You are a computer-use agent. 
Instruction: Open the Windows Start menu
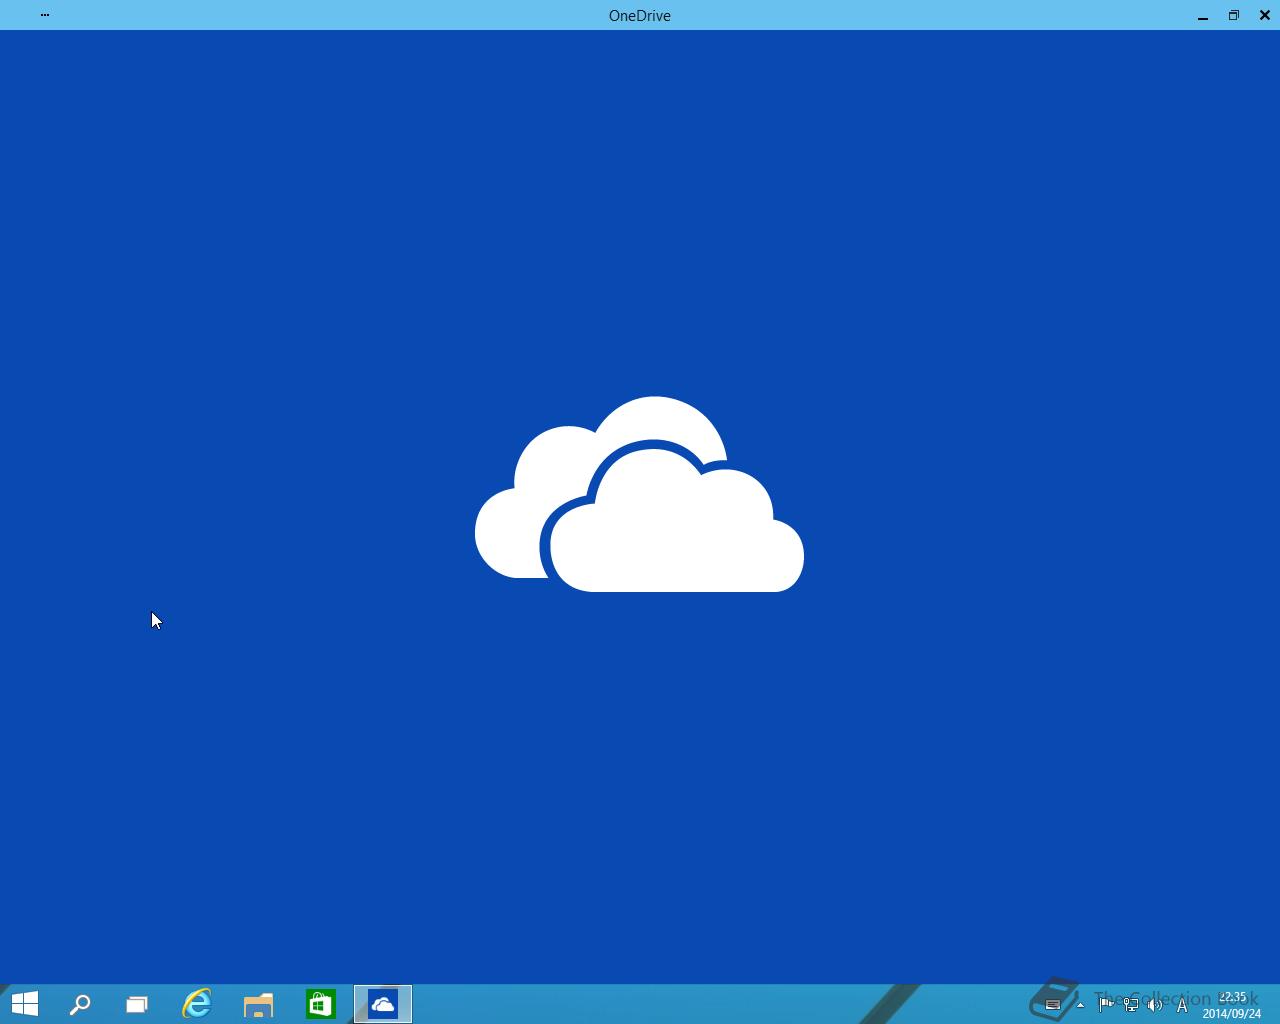[24, 1004]
